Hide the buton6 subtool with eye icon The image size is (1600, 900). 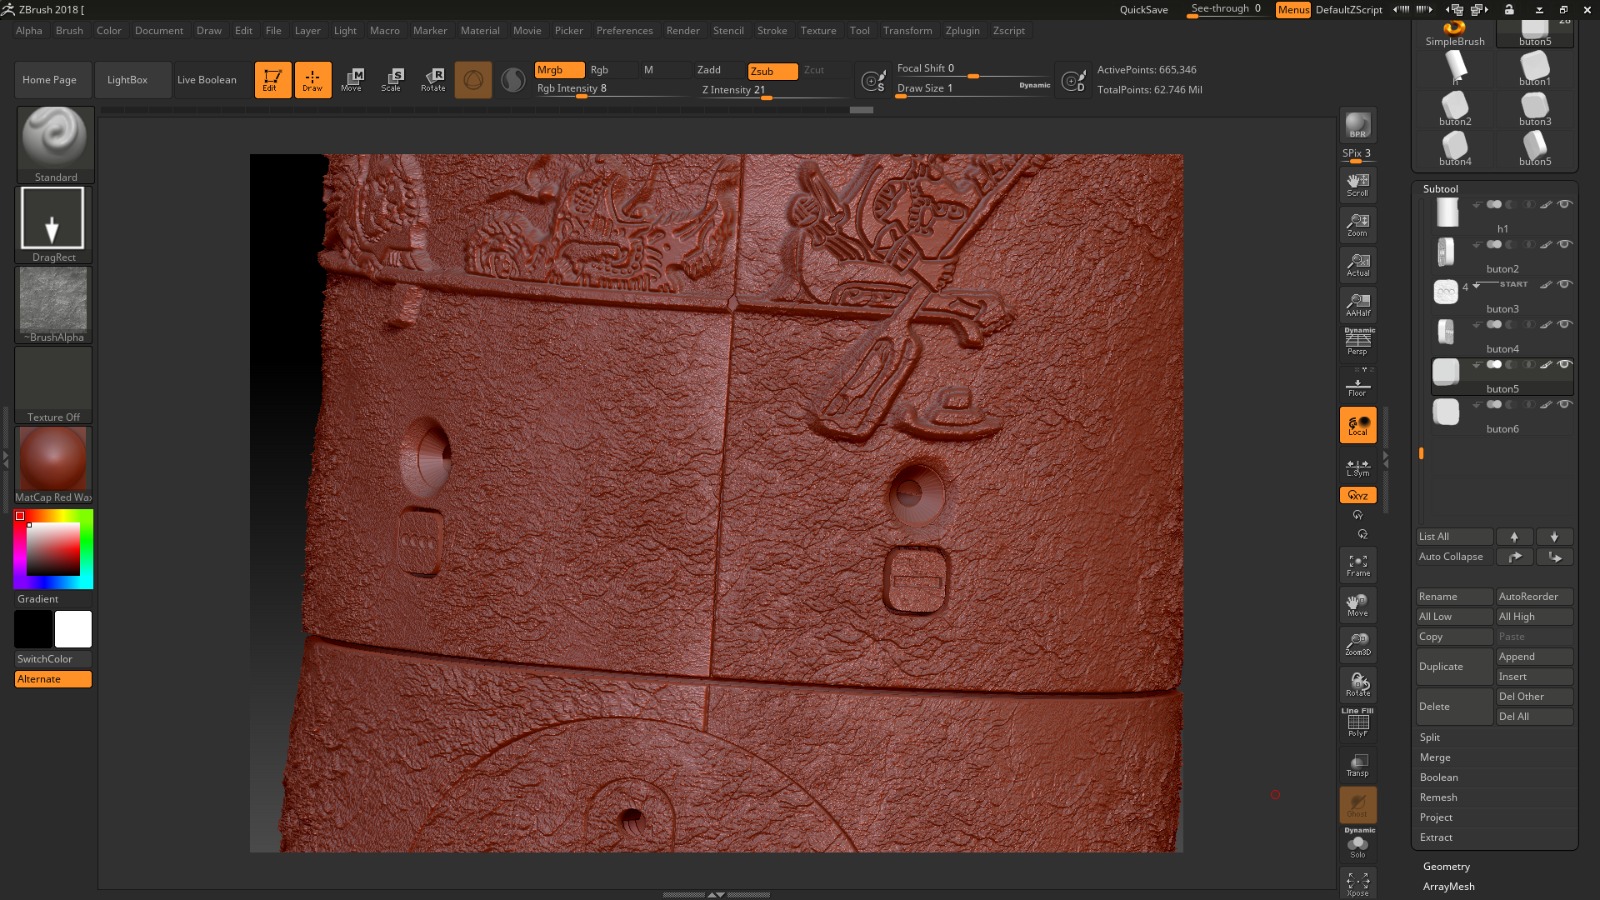tap(1565, 404)
